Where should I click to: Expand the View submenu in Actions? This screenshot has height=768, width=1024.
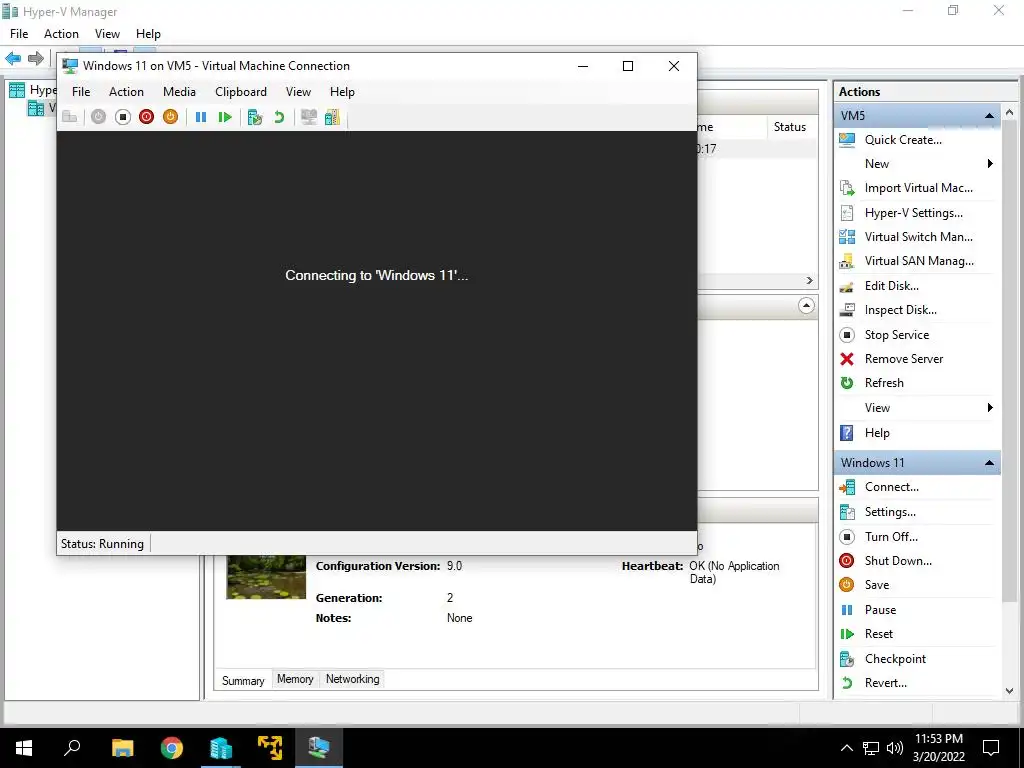point(990,408)
